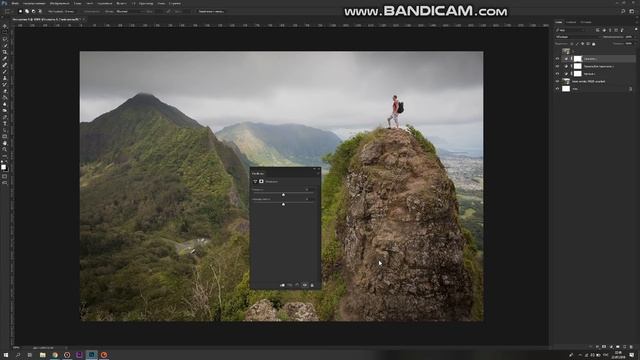Select the Clone Stamp tool
This screenshot has height=360, width=640.
[4, 78]
